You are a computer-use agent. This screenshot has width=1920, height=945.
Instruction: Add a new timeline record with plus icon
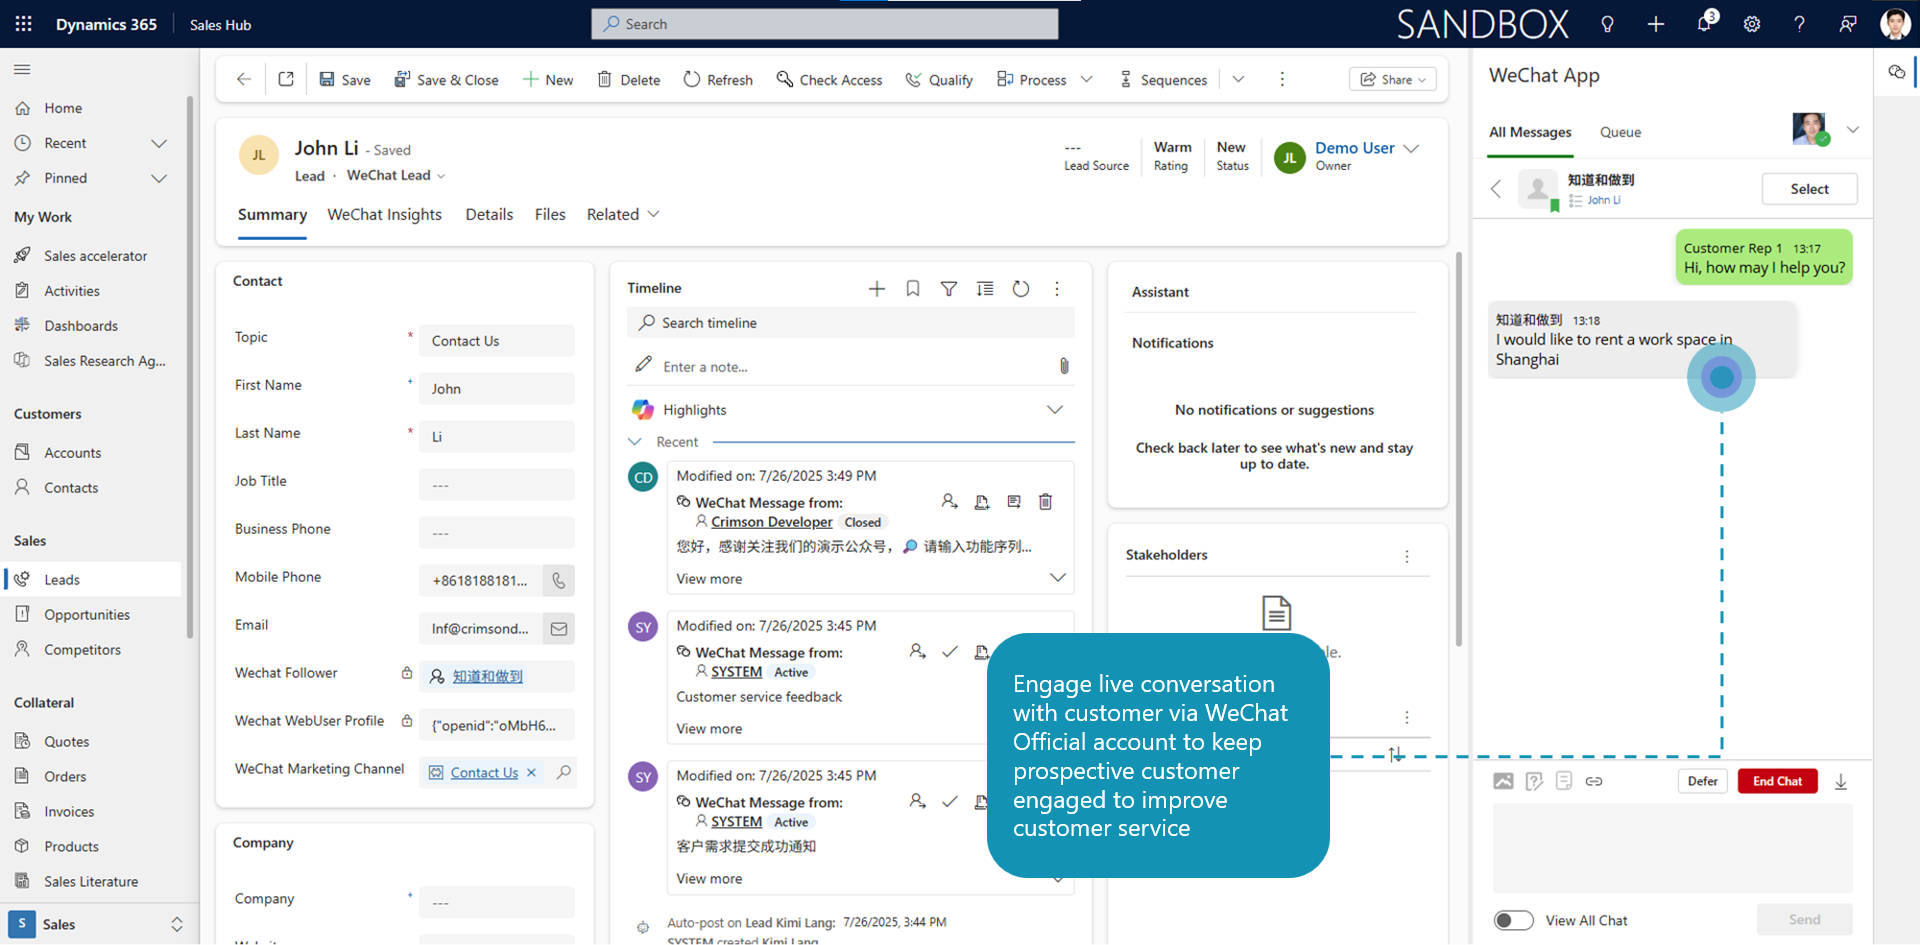[876, 289]
